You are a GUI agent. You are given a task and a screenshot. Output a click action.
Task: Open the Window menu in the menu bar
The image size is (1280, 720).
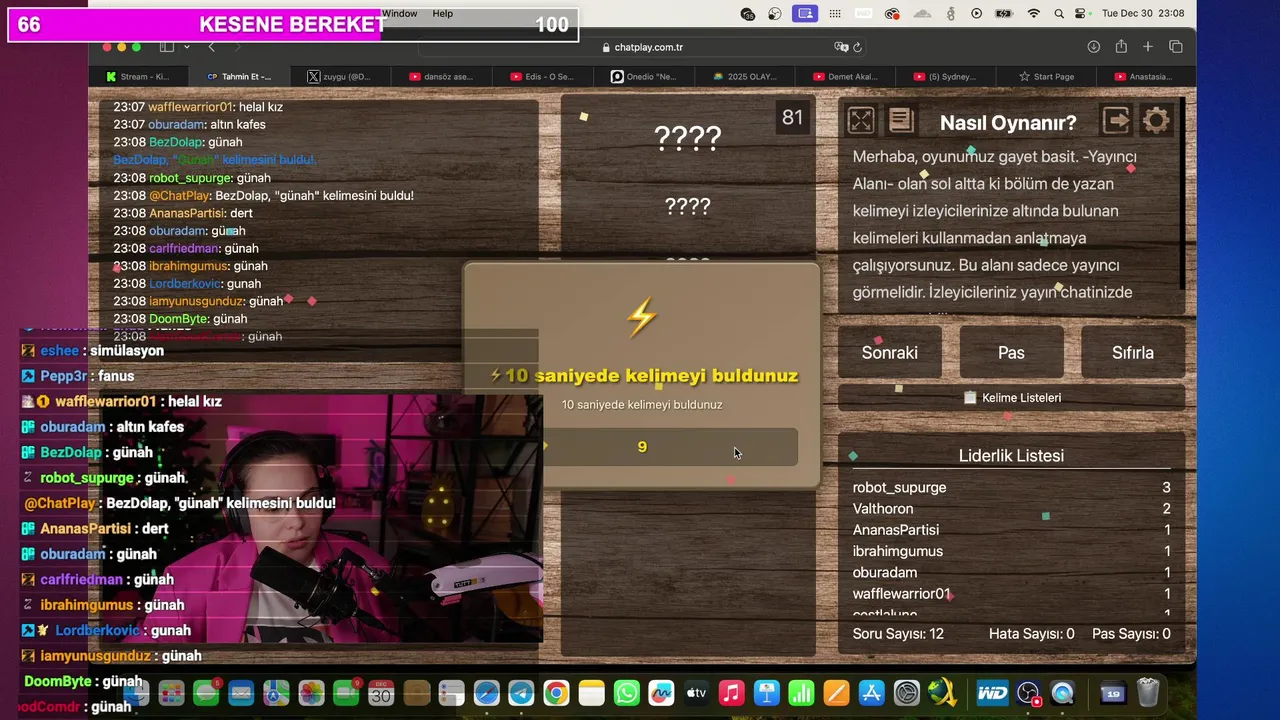click(x=399, y=14)
